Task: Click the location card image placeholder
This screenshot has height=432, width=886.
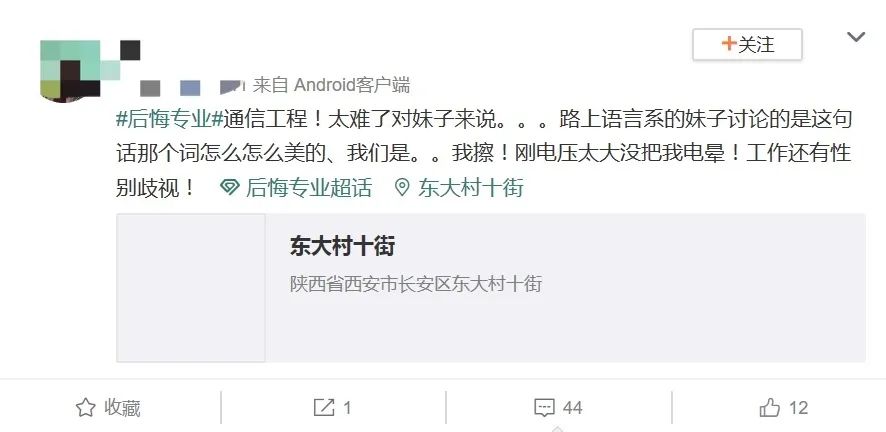Action: coord(190,288)
